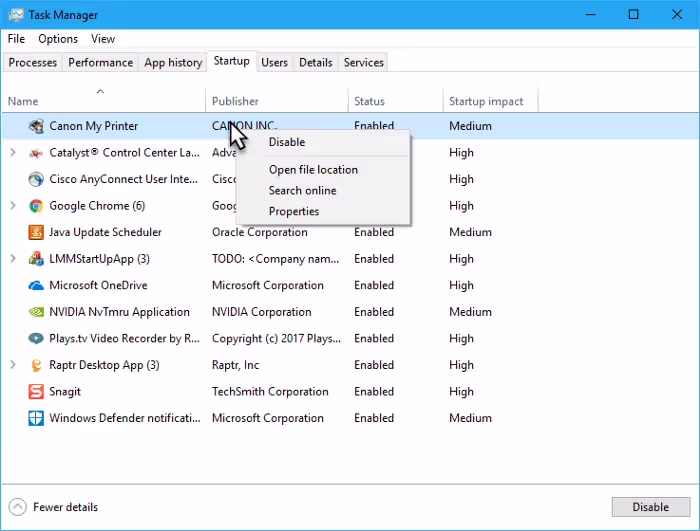
Task: Click the Task Manager title bar icon
Action: coord(16,15)
